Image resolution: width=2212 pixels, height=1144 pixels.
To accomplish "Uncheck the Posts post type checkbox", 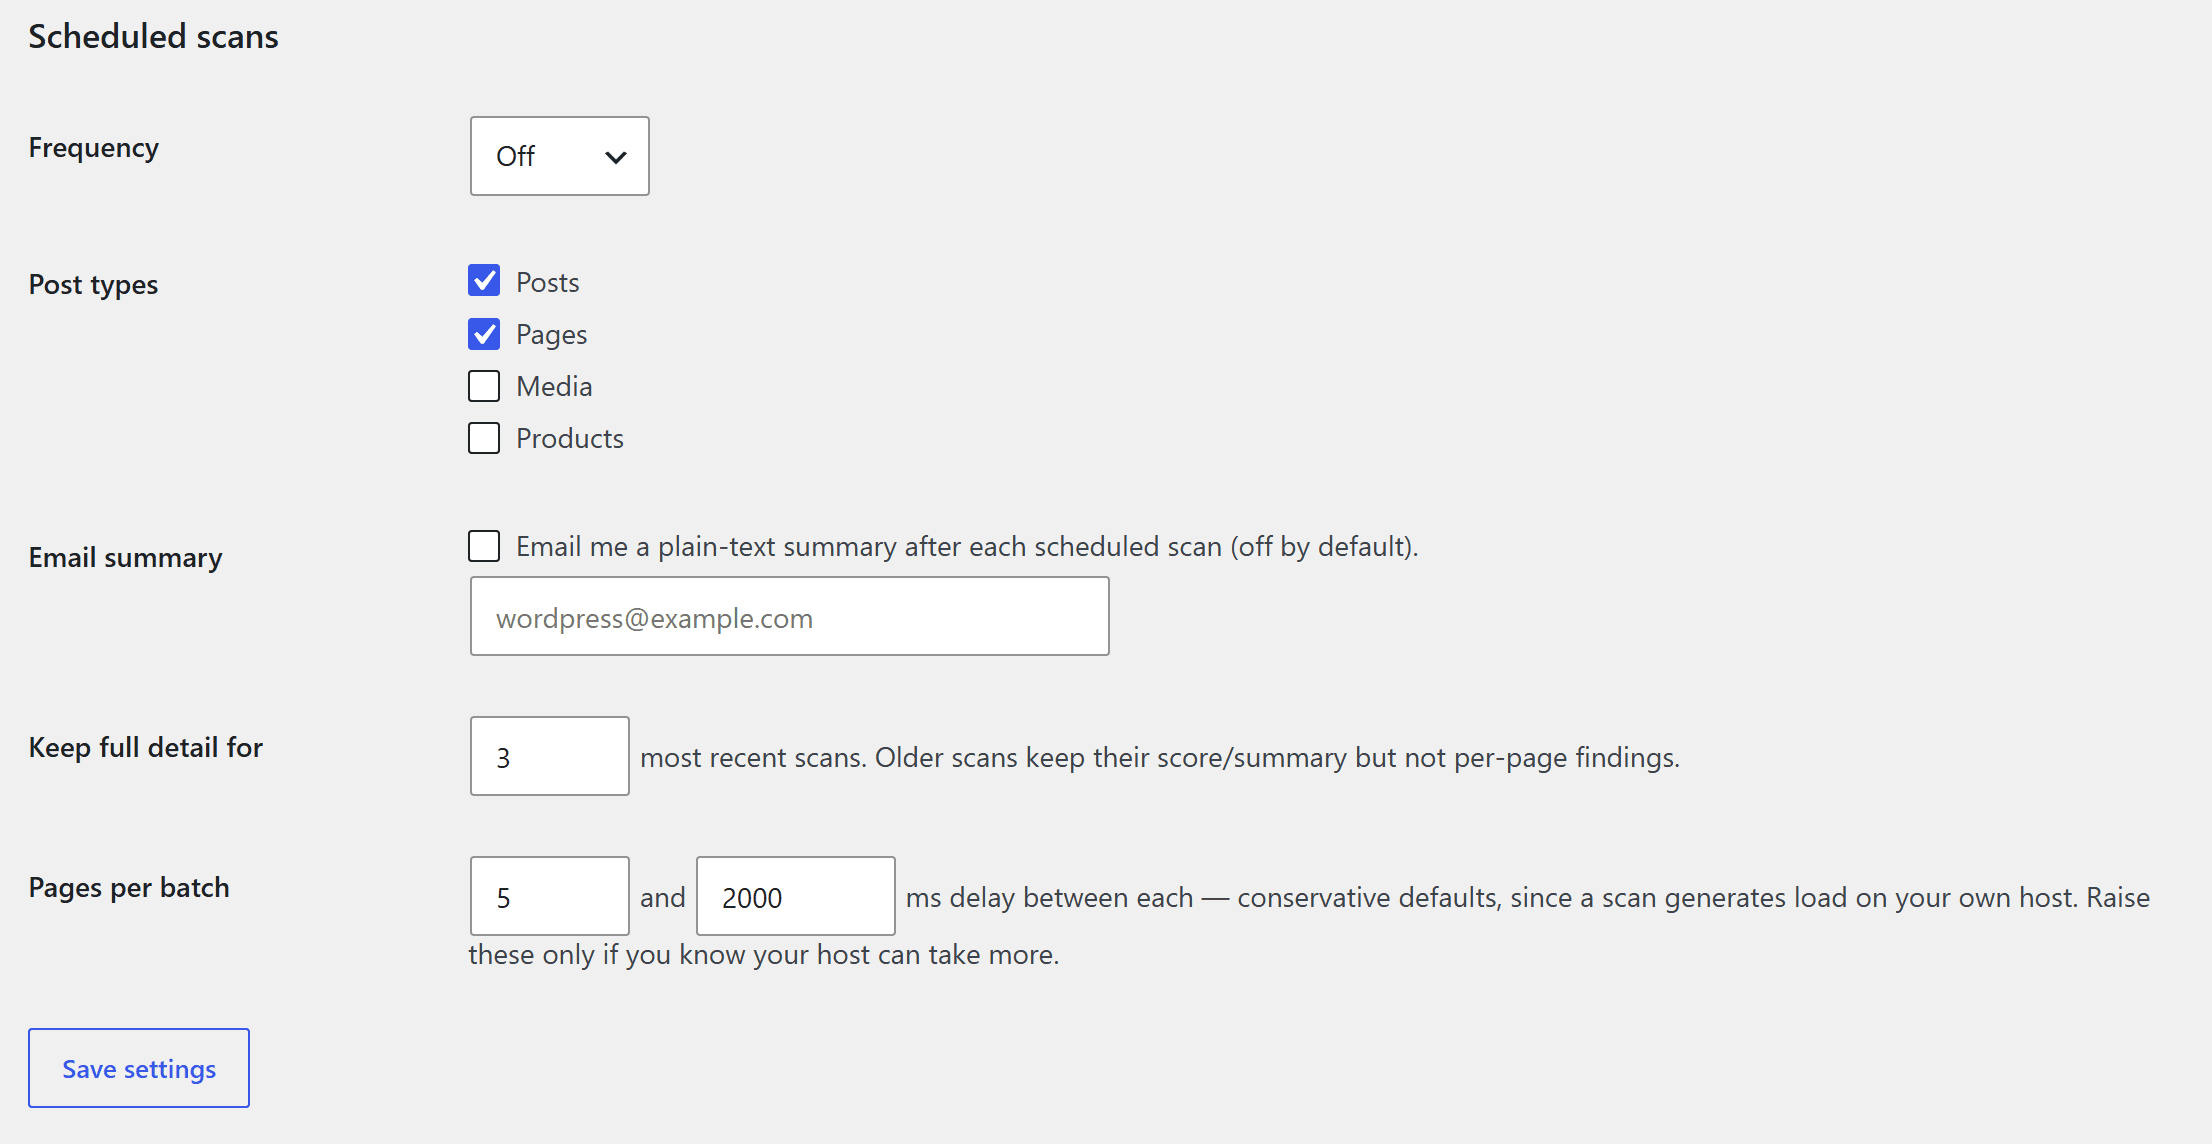I will coord(484,281).
